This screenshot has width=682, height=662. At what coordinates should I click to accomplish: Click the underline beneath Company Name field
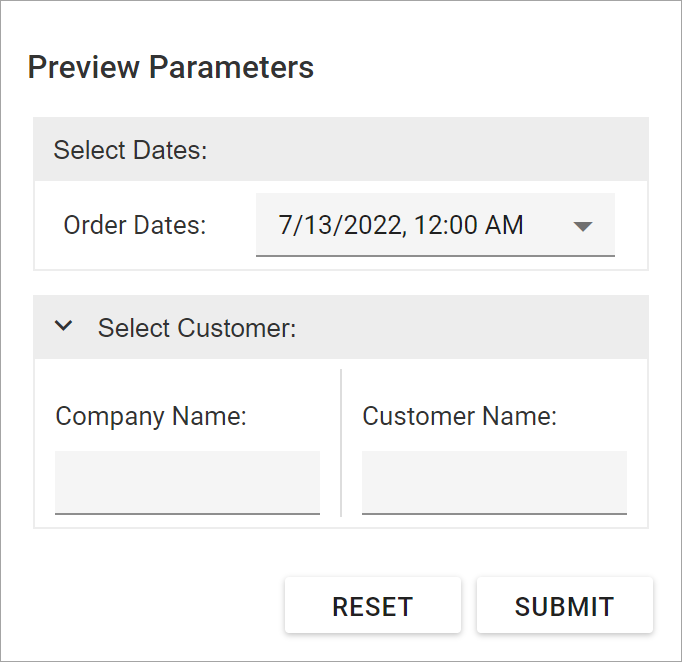[187, 514]
